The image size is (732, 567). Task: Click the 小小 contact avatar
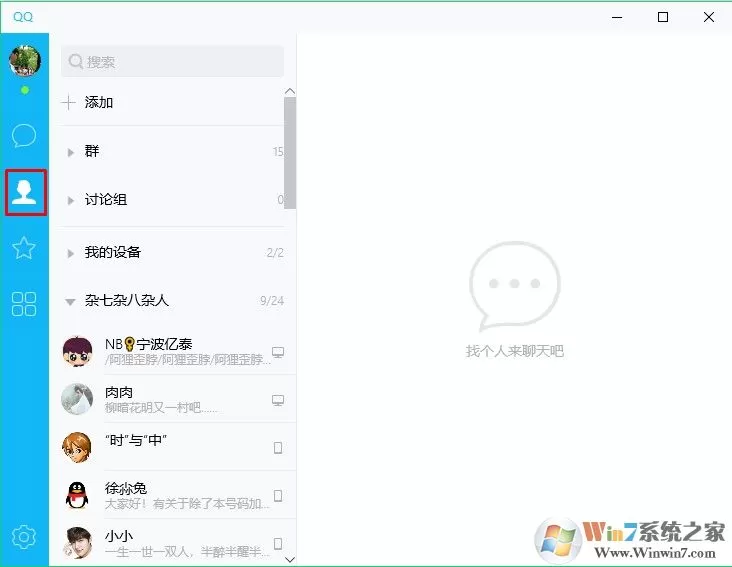point(77,542)
